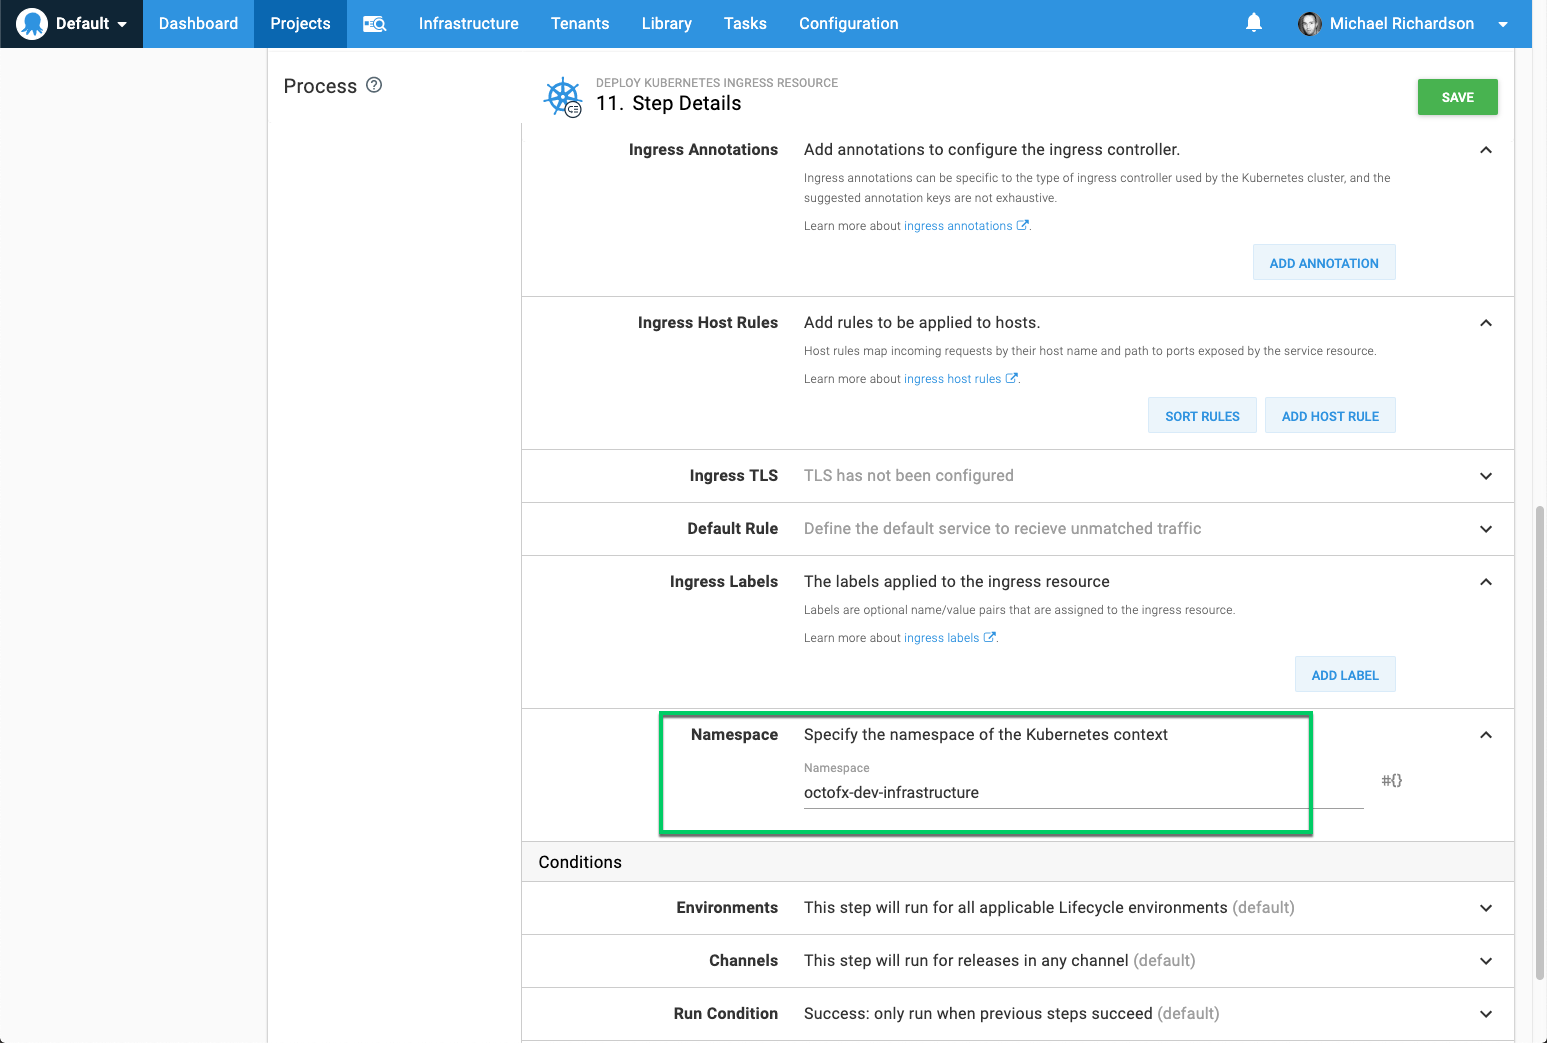Click the #{} variable binding icon for Namespace
Screen dimensions: 1547x1043
point(1391,780)
